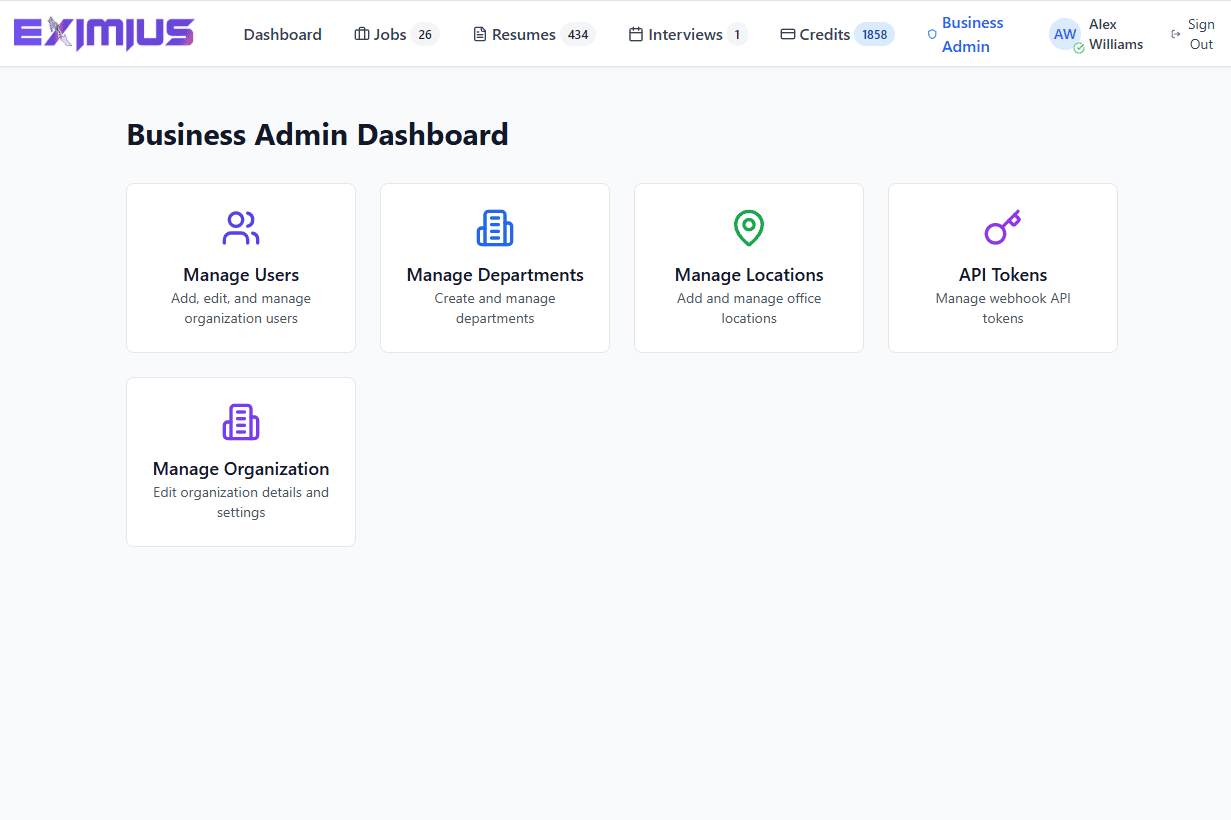Click the Manage Organization building icon
The height and width of the screenshot is (820, 1231).
pyautogui.click(x=241, y=422)
